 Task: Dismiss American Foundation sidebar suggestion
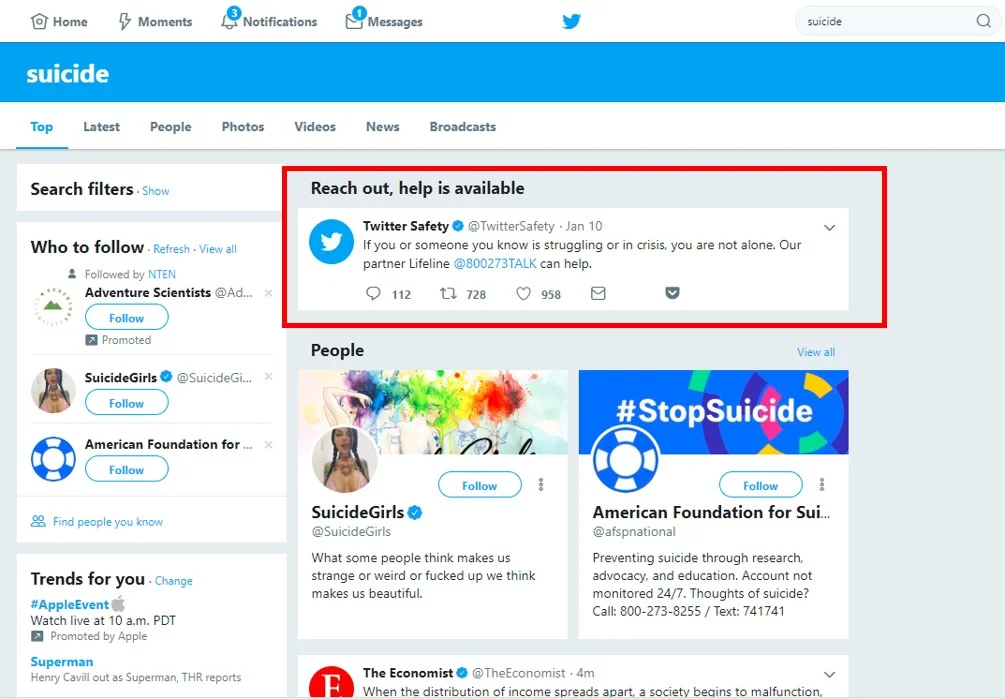click(x=269, y=445)
